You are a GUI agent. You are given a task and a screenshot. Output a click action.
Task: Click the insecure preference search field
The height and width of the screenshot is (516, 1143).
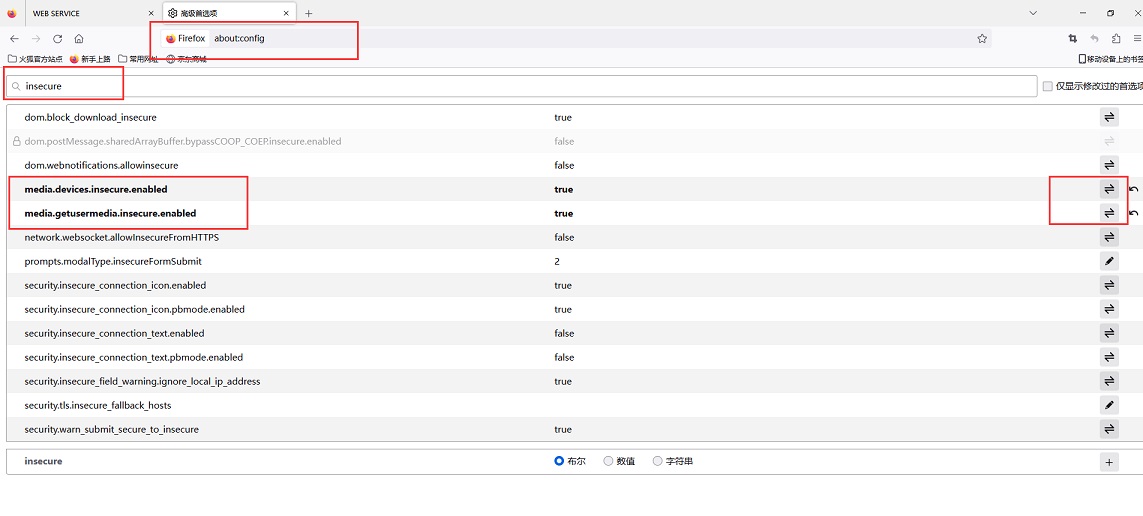[x=521, y=86]
